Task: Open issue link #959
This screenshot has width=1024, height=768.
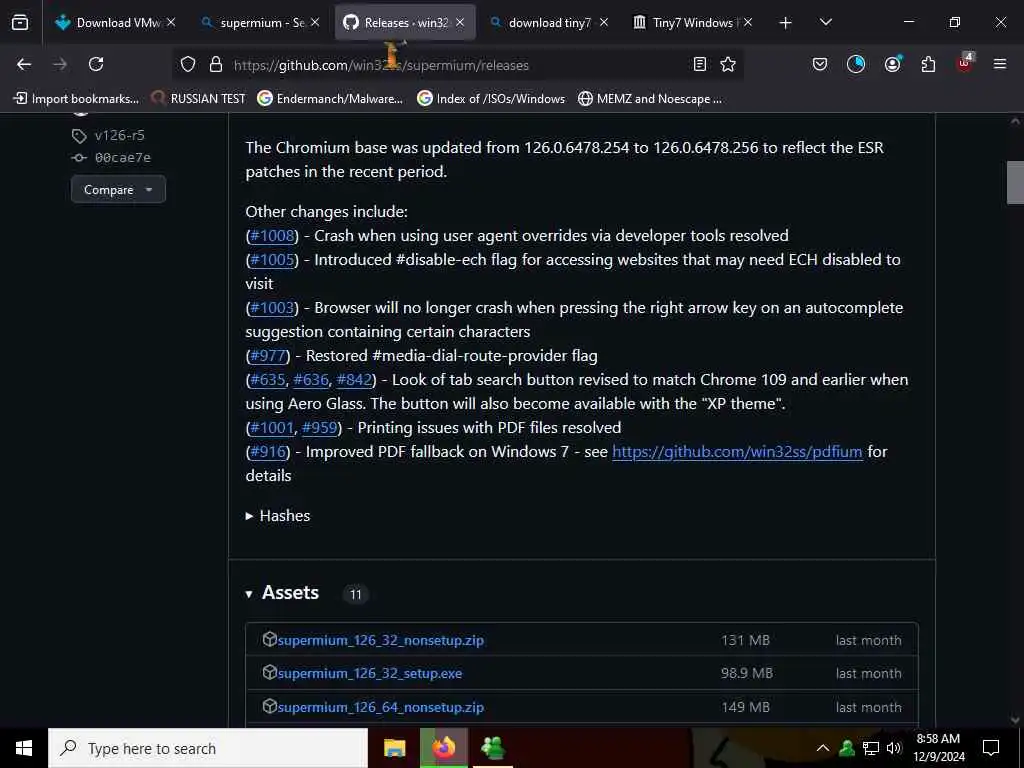Action: tap(319, 428)
